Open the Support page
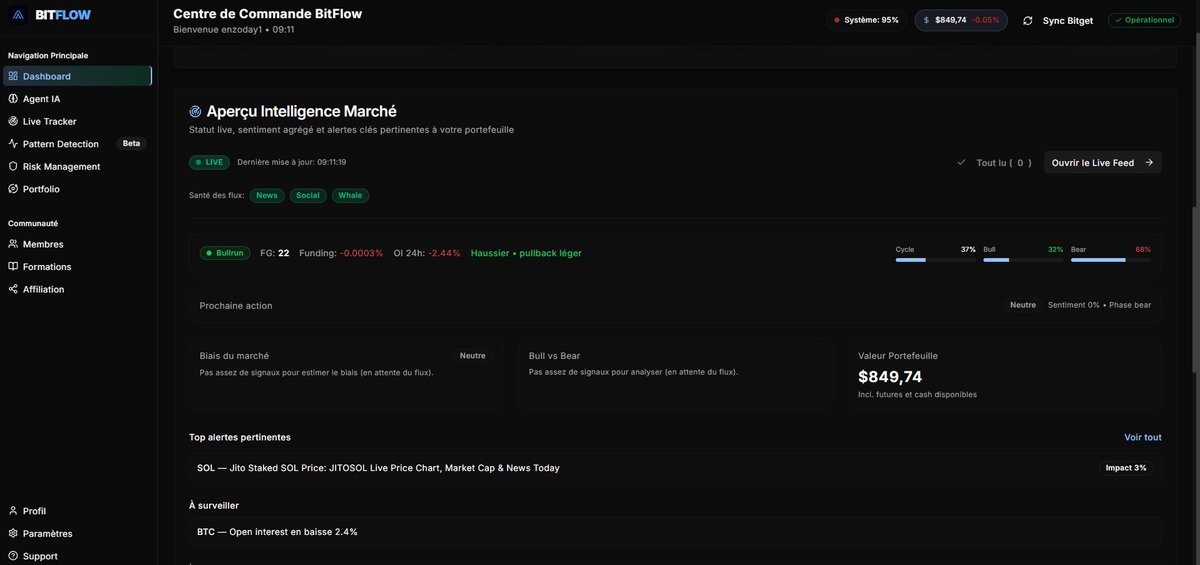The image size is (1200, 565). click(77, 556)
